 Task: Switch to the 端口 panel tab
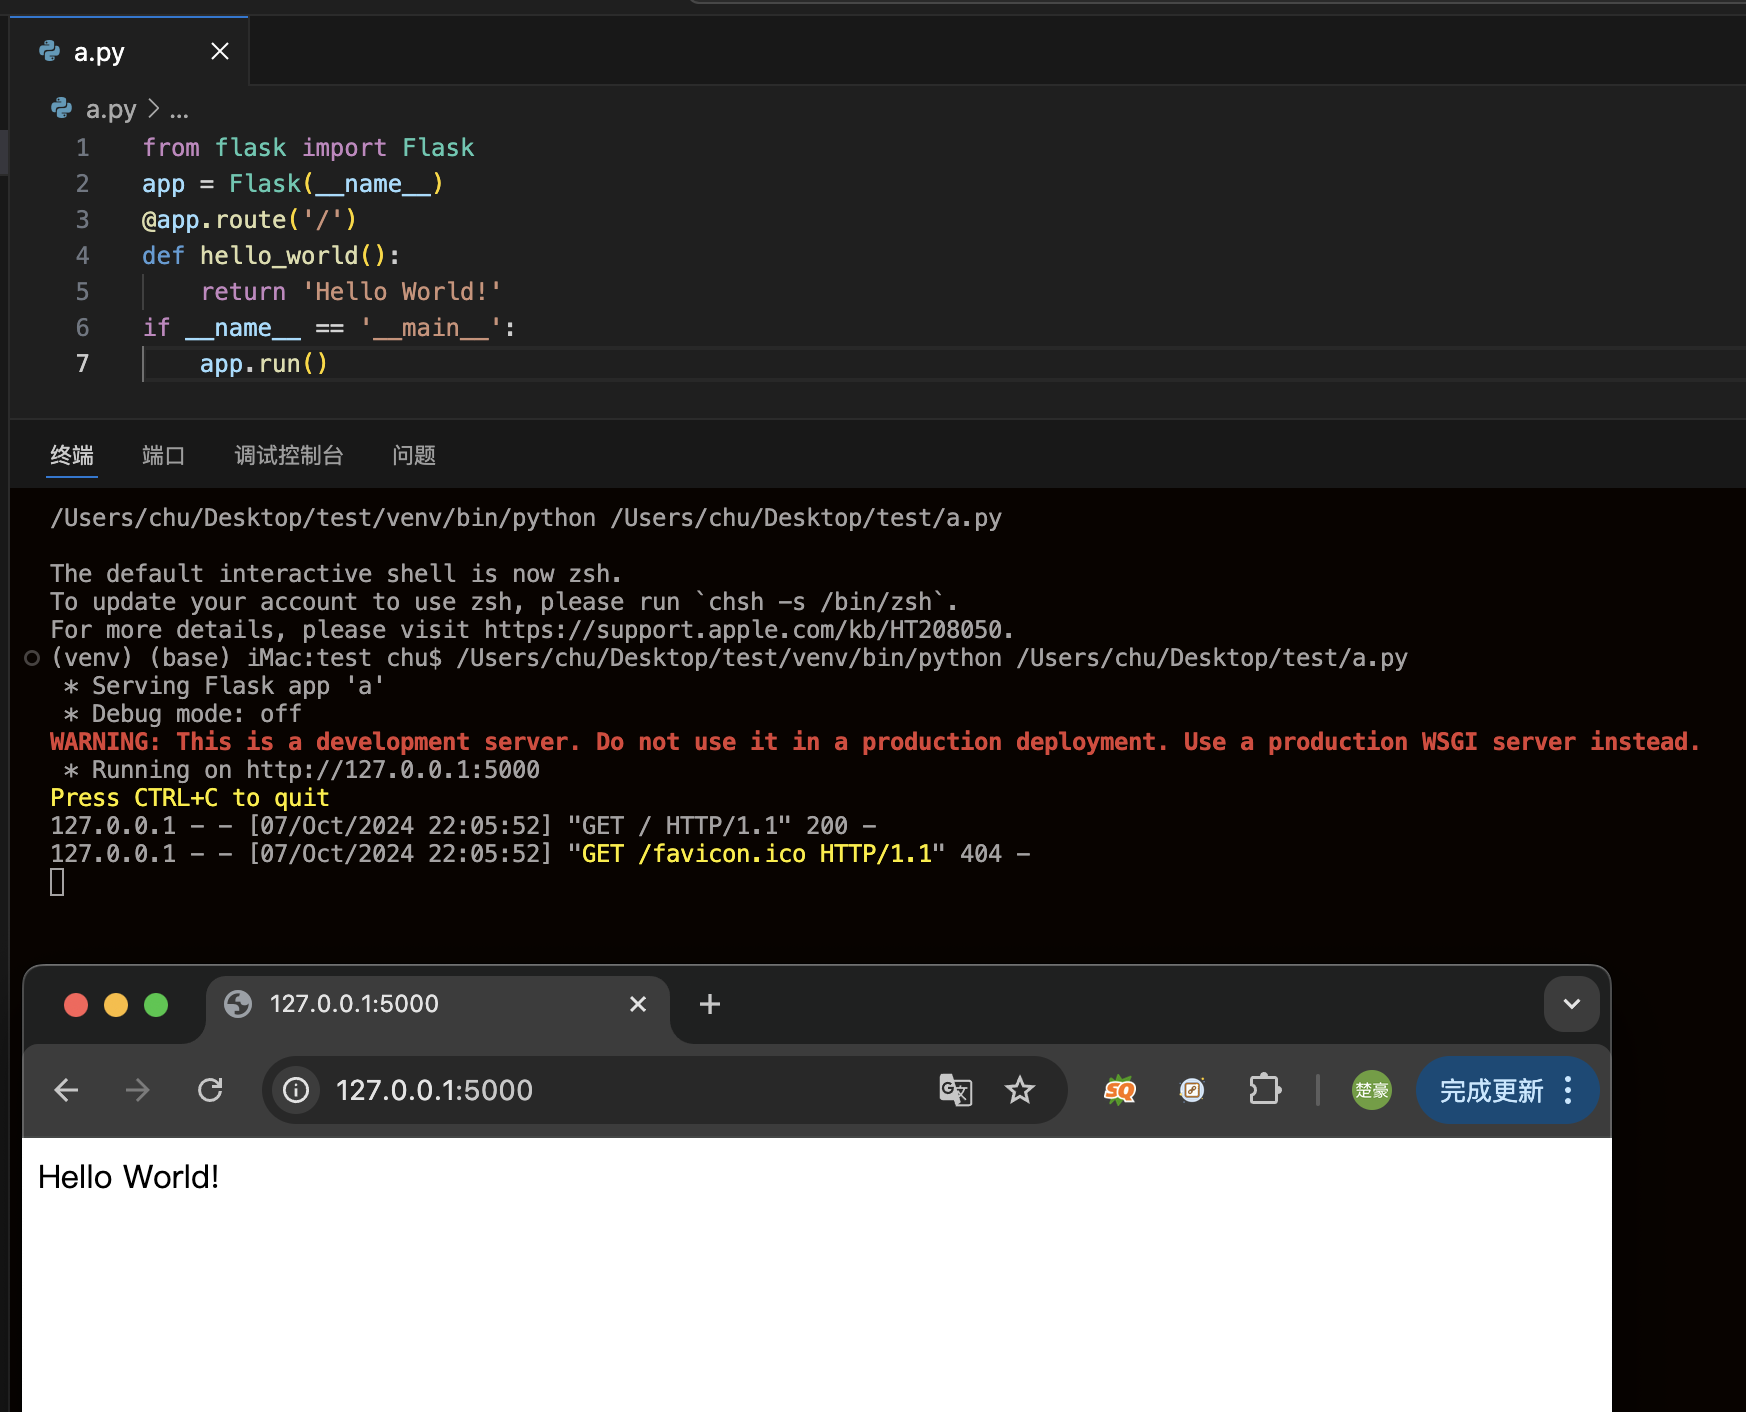click(163, 456)
